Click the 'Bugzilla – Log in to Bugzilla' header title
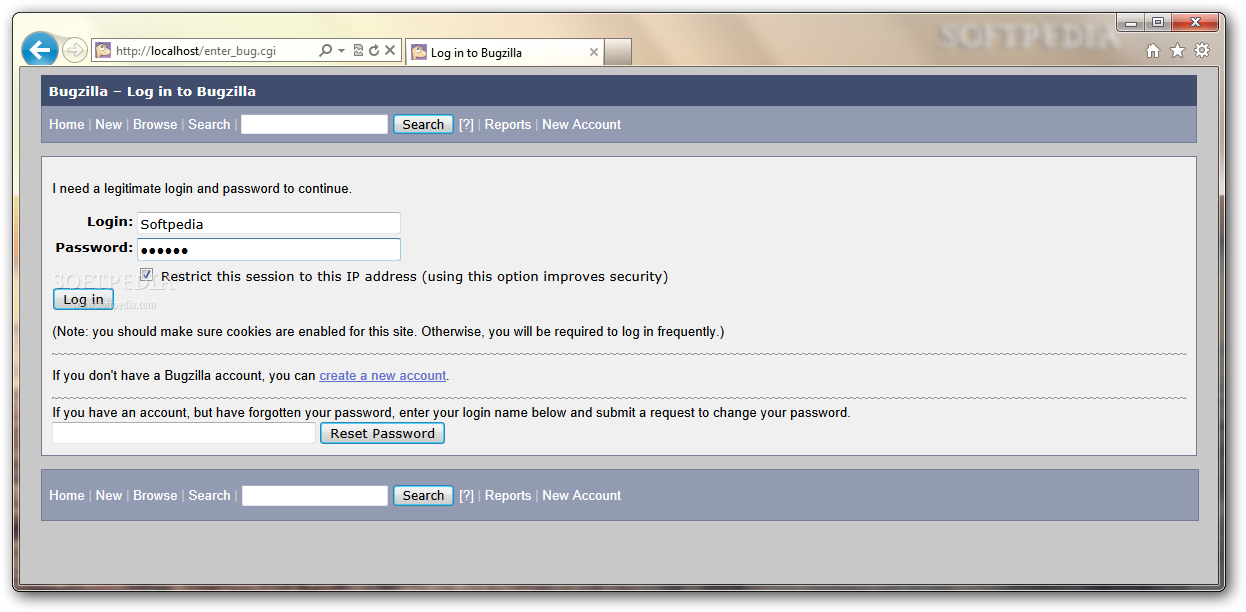 coord(152,91)
